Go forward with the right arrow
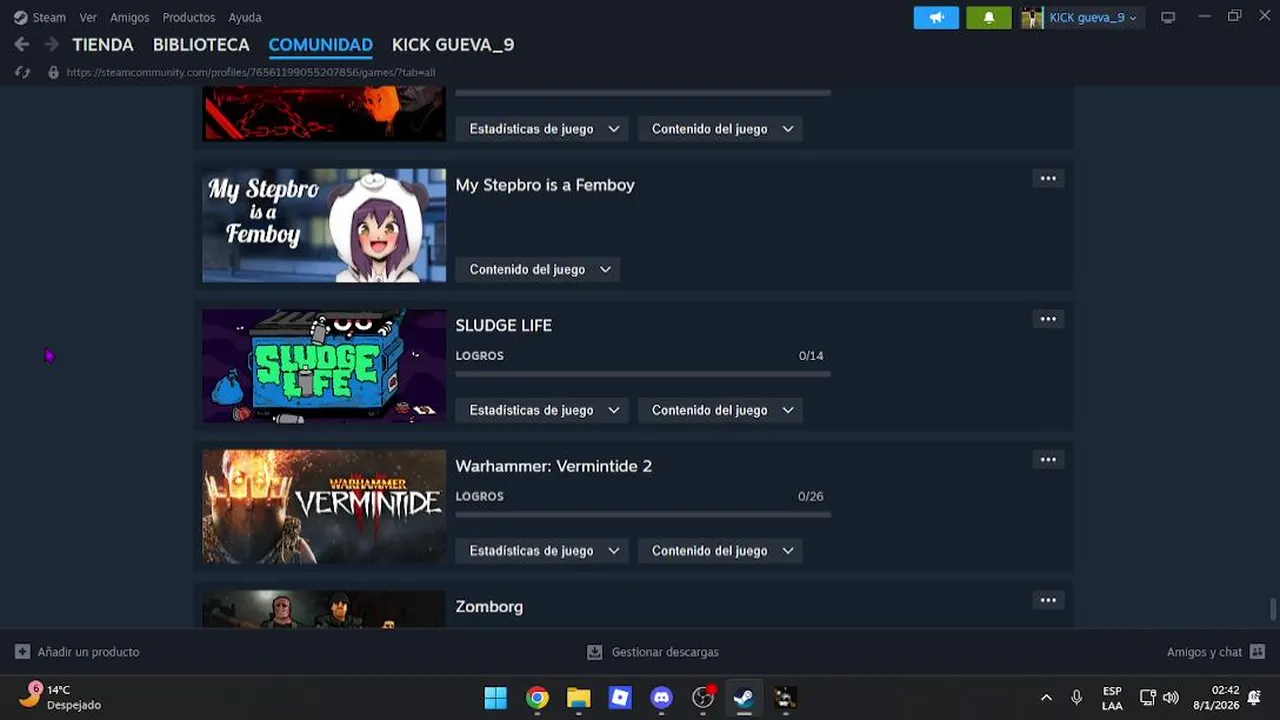This screenshot has height=720, width=1280. click(51, 44)
